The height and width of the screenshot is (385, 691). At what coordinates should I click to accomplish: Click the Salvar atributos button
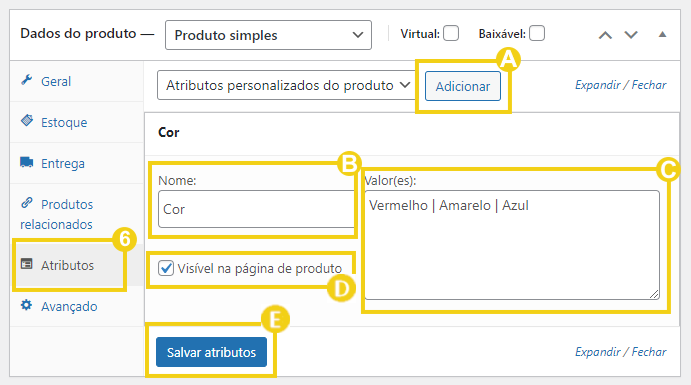pos(212,352)
